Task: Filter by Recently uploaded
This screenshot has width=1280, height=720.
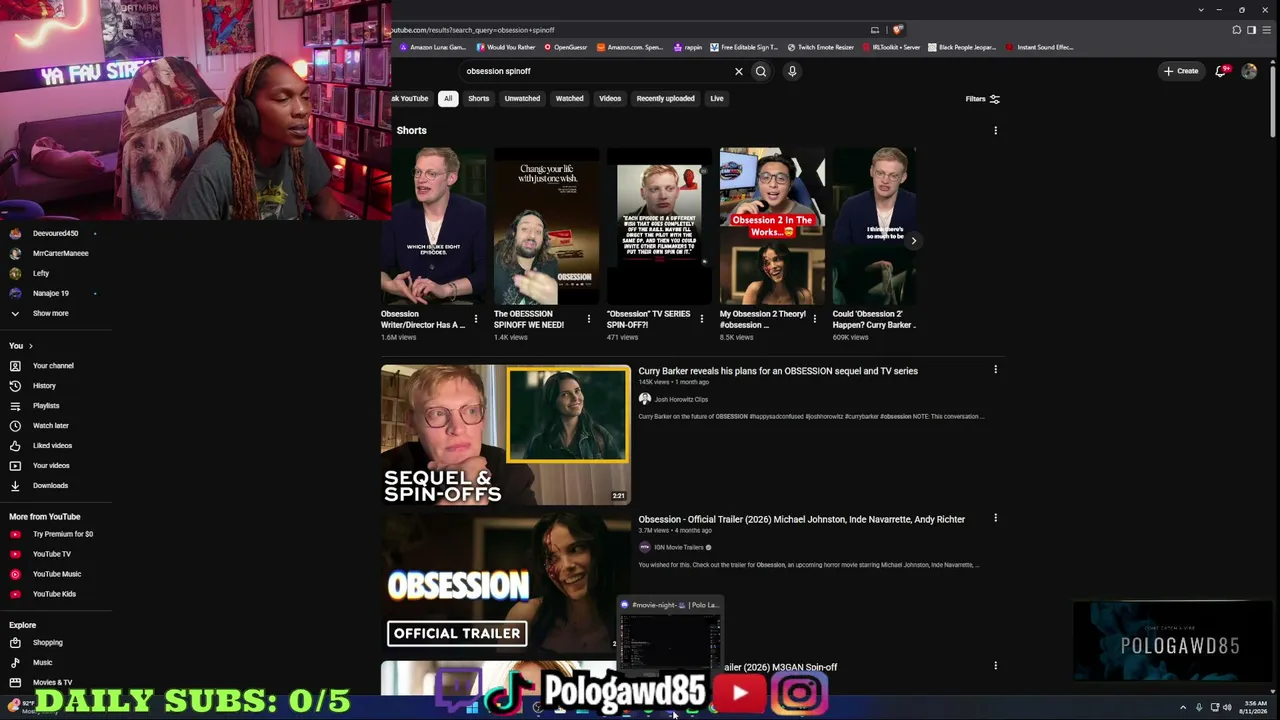Action: tap(665, 99)
